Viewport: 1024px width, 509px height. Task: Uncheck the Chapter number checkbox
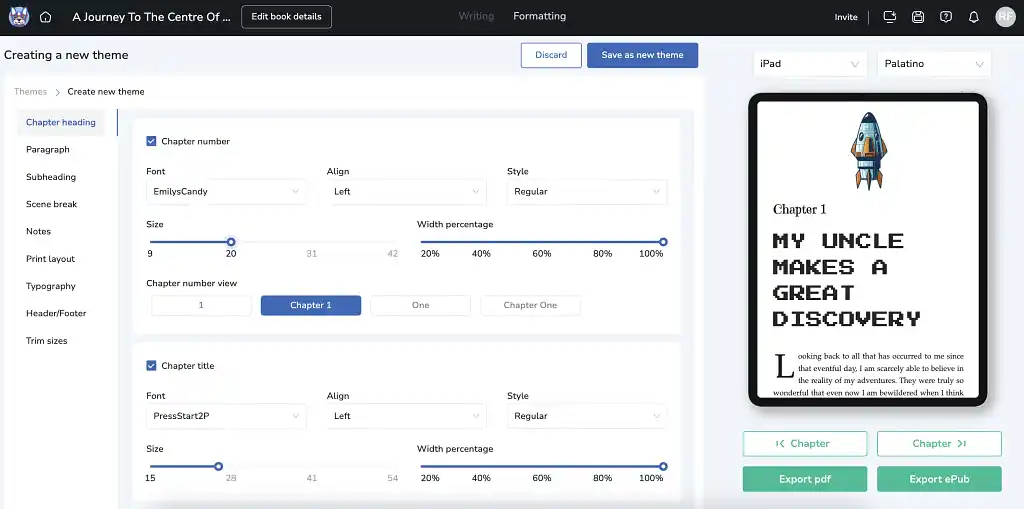[152, 141]
